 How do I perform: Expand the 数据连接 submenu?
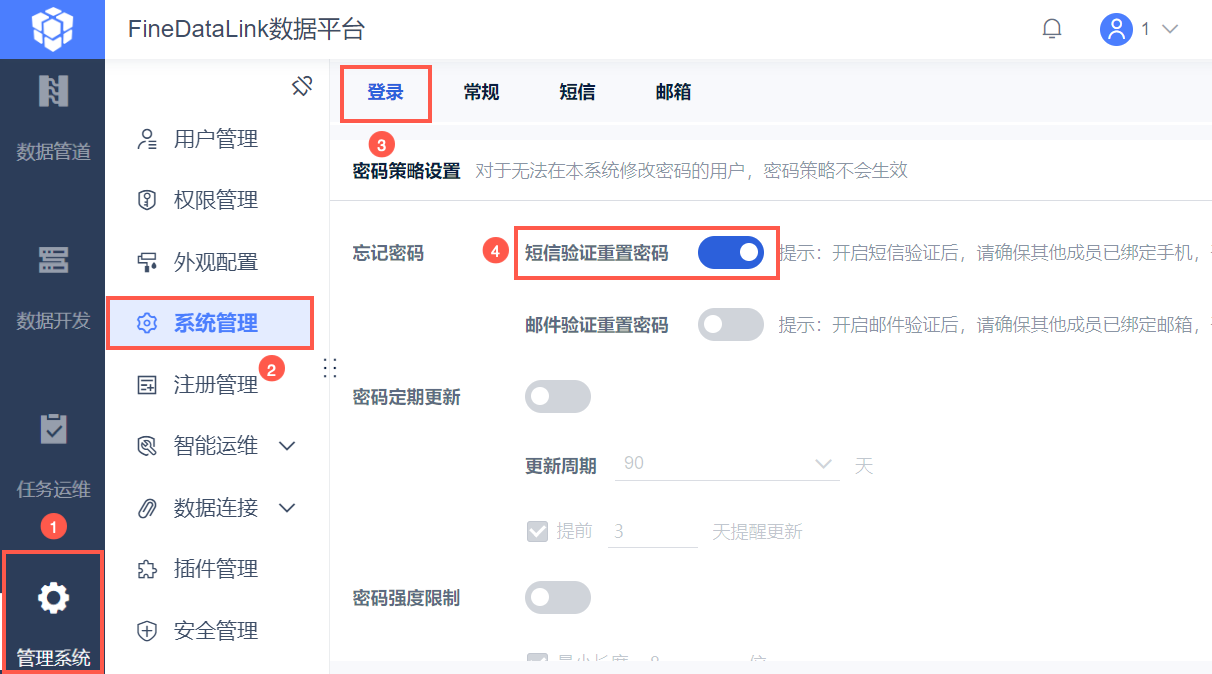click(287, 508)
